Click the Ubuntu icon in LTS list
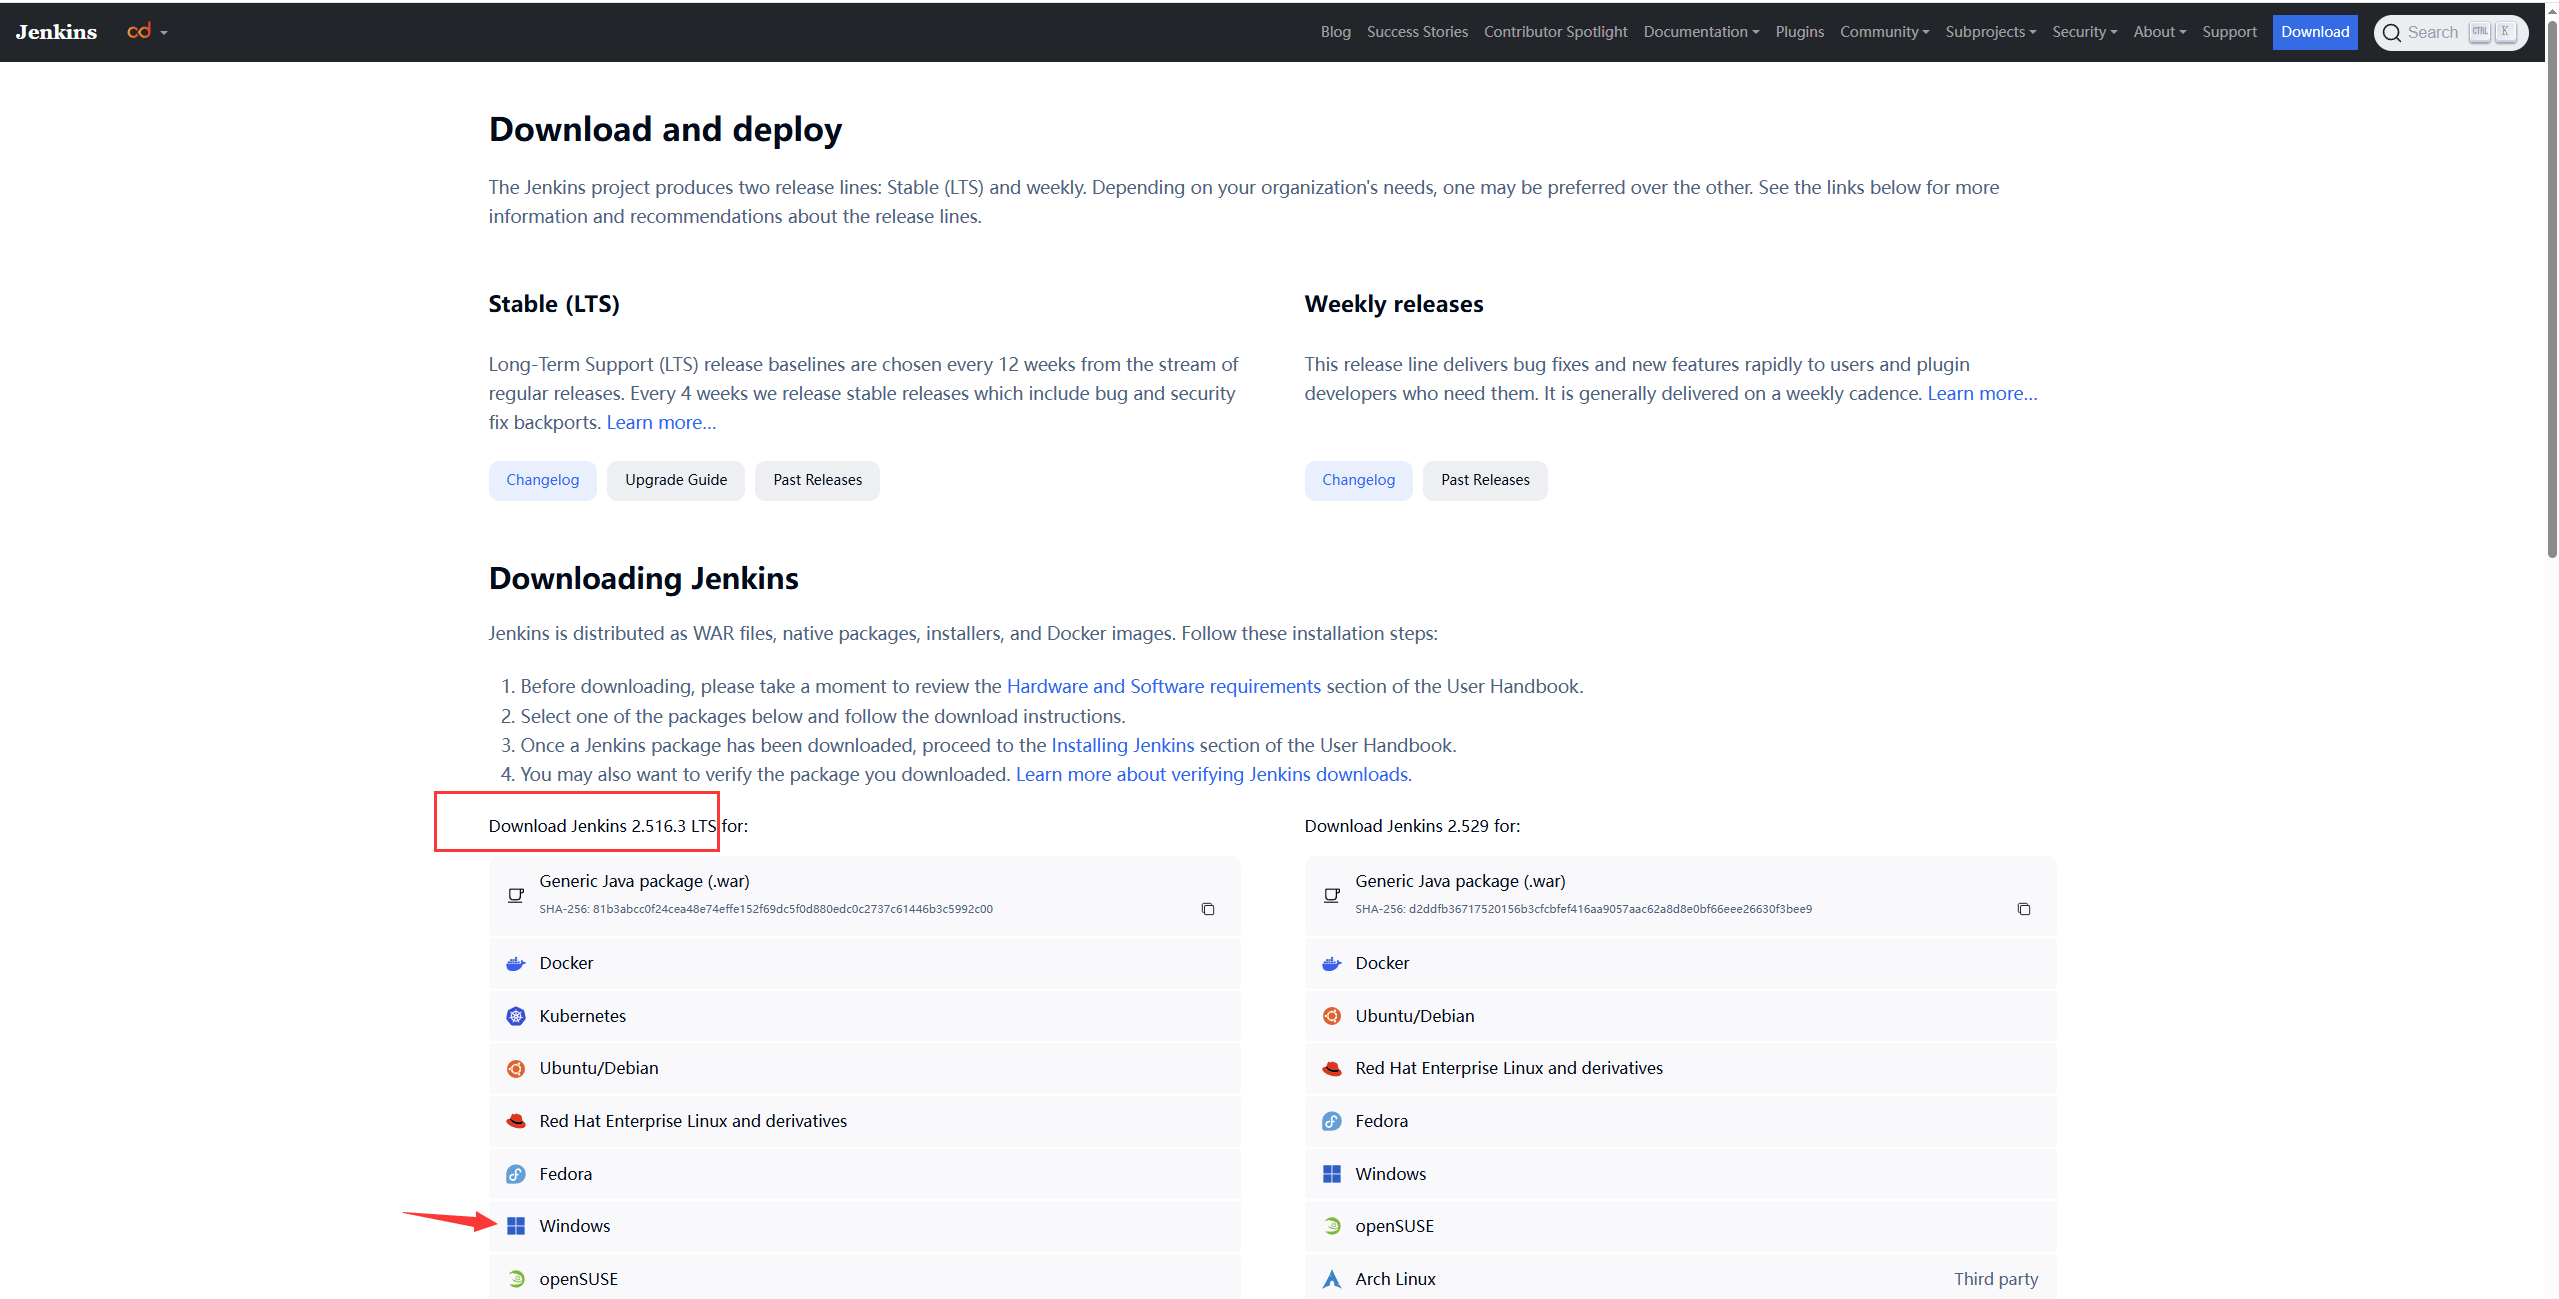The width and height of the screenshot is (2559, 1299). coord(516,1069)
